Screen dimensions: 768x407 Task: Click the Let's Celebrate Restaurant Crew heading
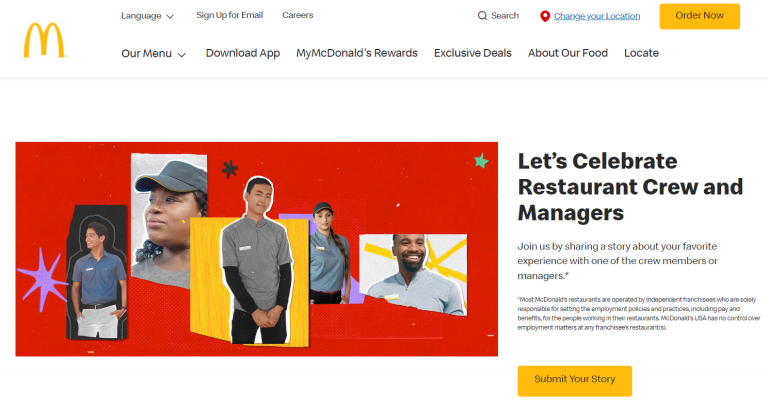click(x=630, y=187)
